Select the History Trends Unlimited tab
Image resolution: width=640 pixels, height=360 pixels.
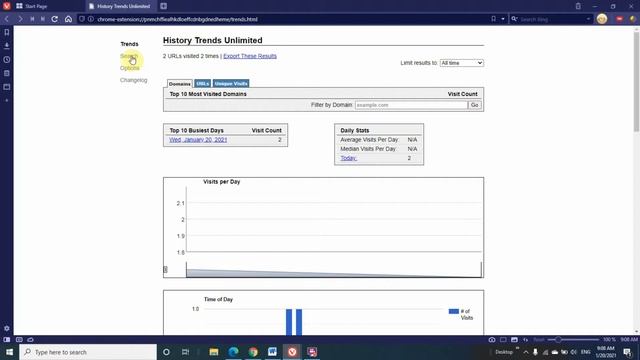(120, 6)
